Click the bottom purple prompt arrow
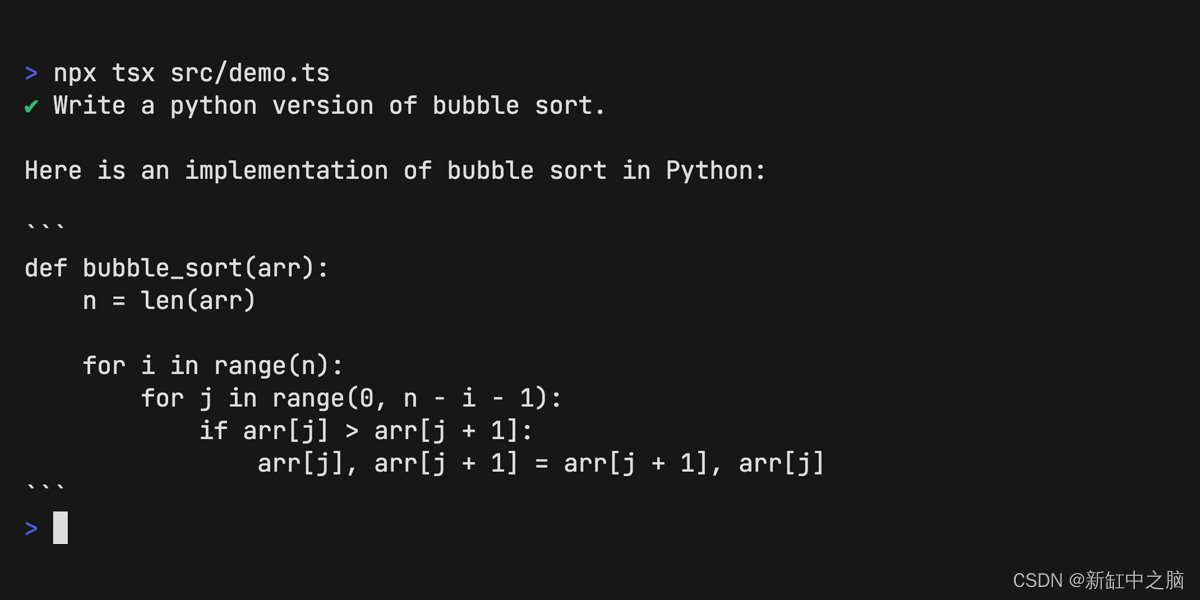Screen dimensions: 1200x600 tap(32, 528)
